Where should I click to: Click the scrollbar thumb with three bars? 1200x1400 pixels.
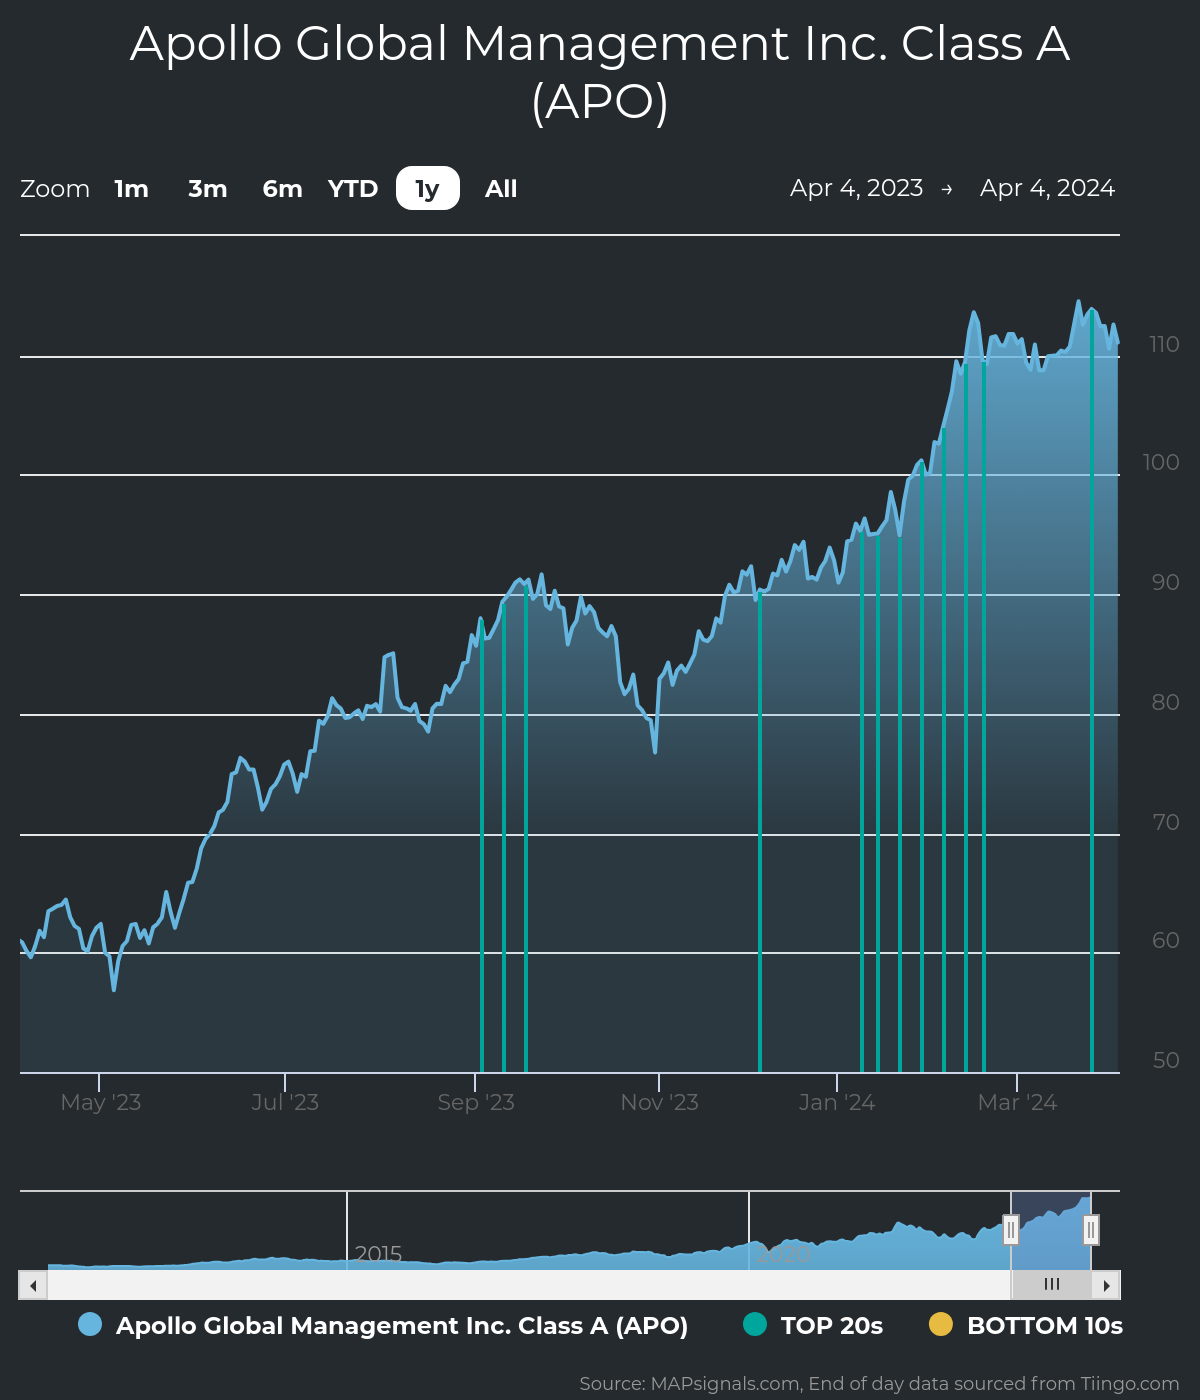coord(1051,1285)
